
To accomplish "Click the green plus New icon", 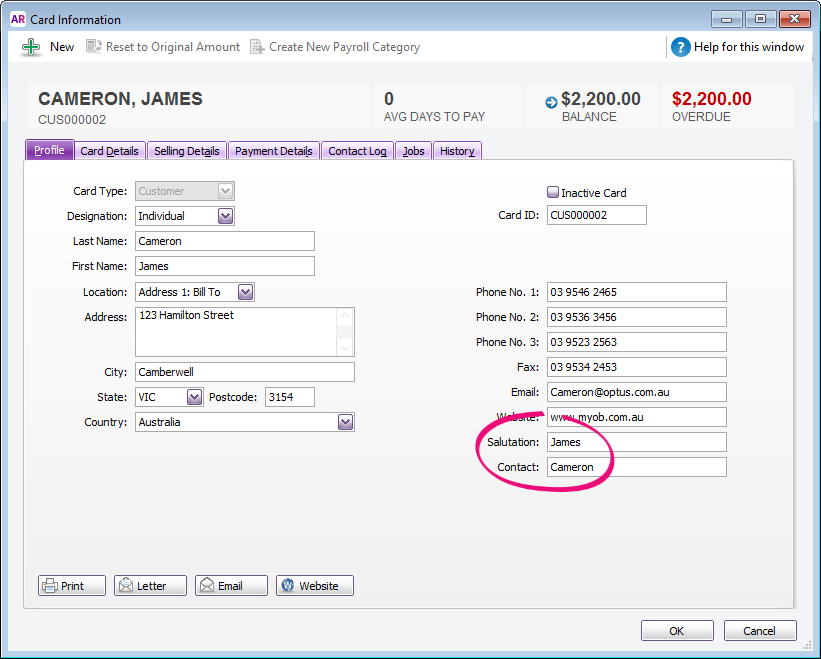I will [x=31, y=47].
